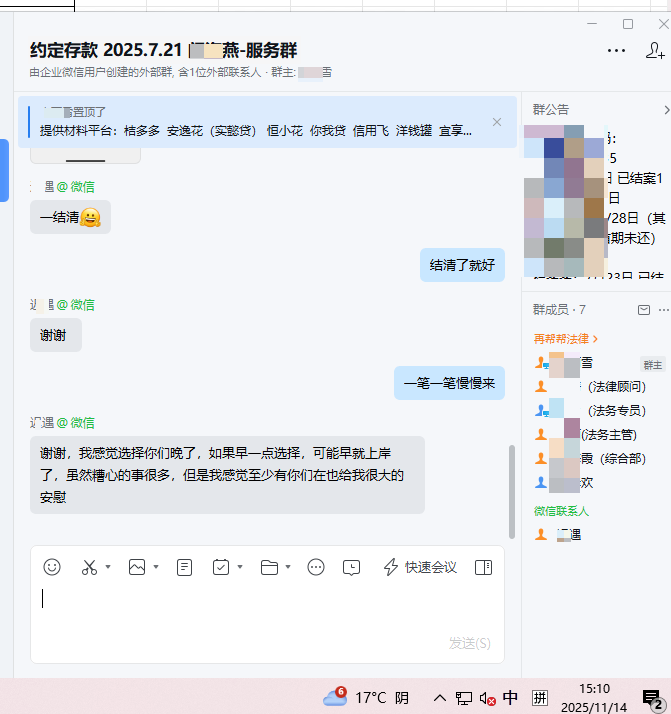Click the 群成员 · 7 heading
The width and height of the screenshot is (671, 714).
point(559,310)
